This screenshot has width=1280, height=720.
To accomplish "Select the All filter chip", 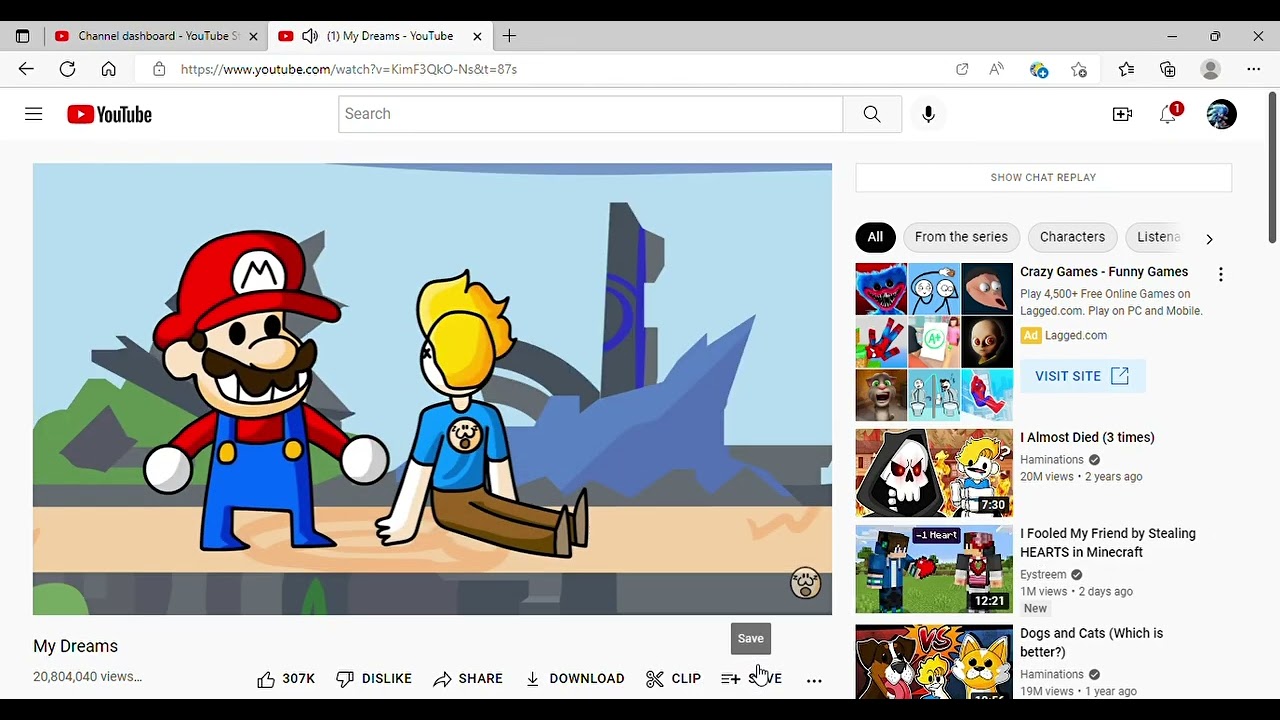I will (x=875, y=237).
